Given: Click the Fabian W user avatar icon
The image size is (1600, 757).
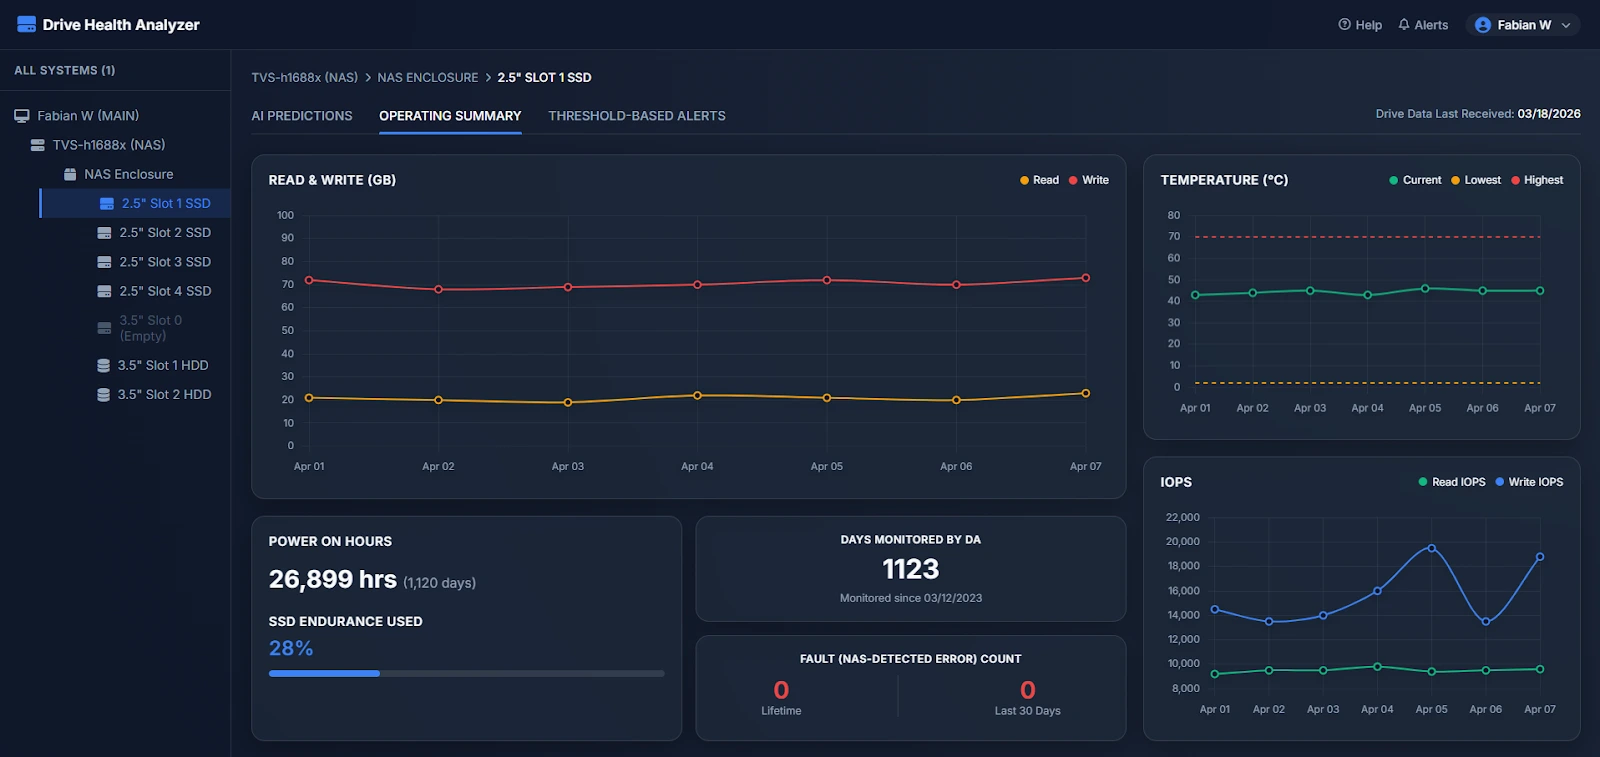Looking at the screenshot, I should click(1483, 25).
